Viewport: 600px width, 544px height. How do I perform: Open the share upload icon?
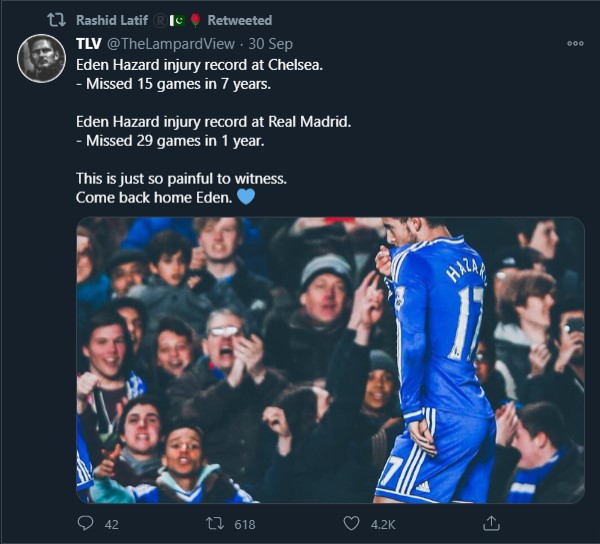click(x=491, y=523)
